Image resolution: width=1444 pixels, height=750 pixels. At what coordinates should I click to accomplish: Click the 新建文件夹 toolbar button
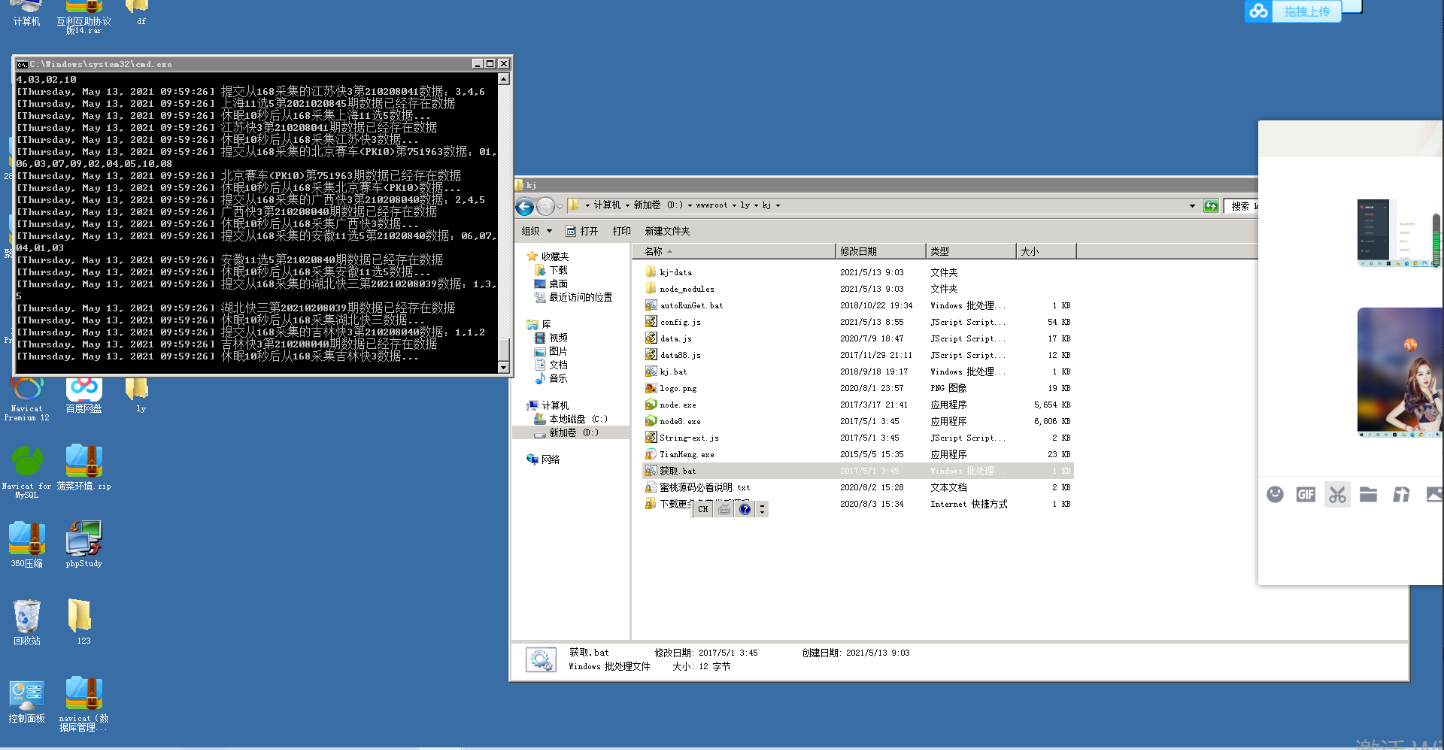(667, 231)
